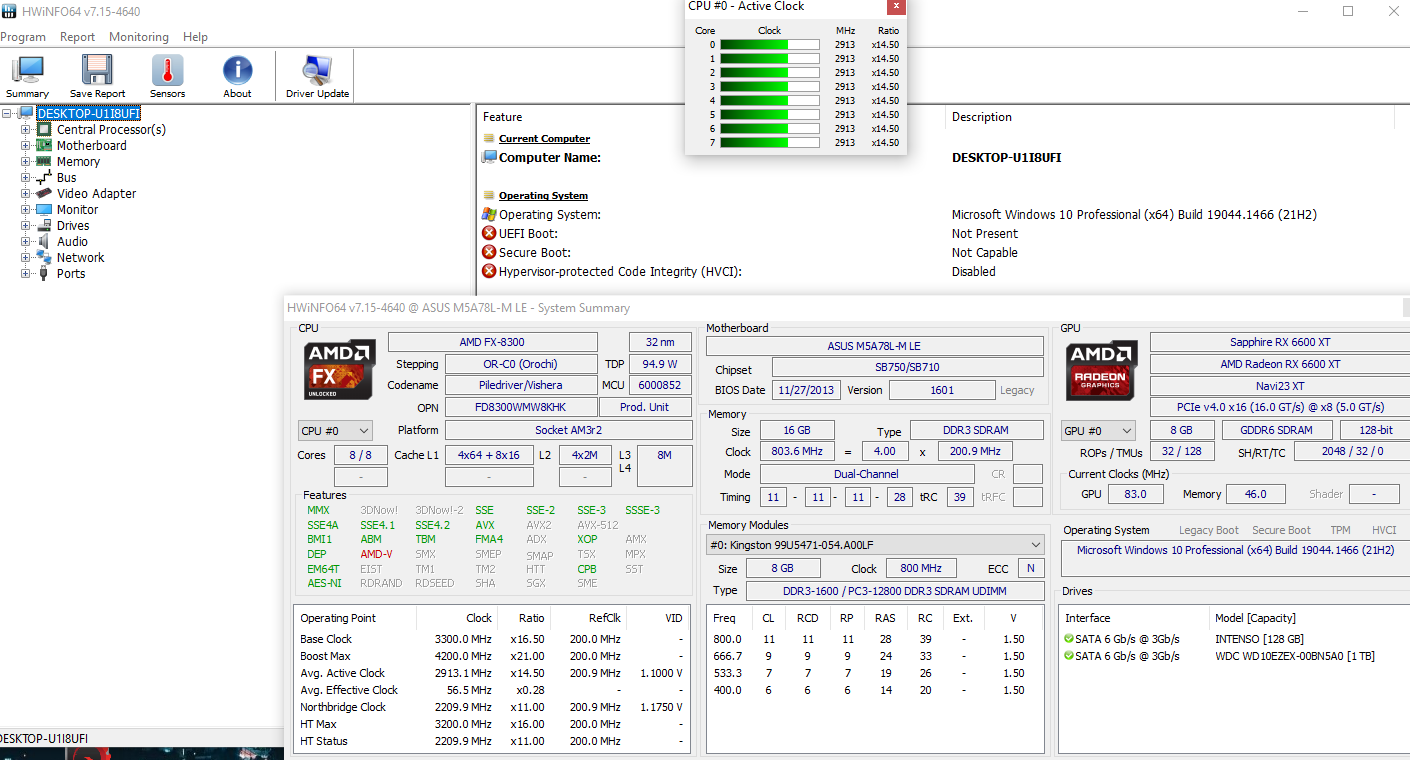Select the Motherboard tree icon
The image size is (1410, 760).
click(44, 145)
